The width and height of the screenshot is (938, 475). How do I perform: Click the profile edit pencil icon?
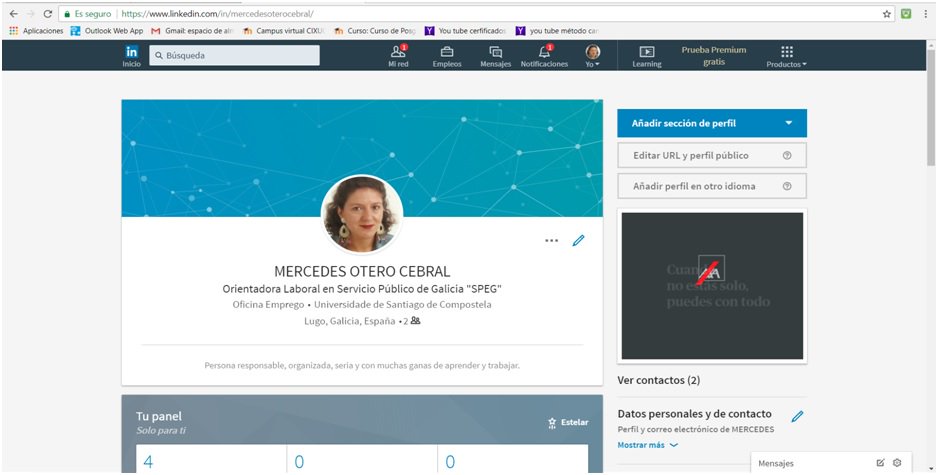click(x=578, y=240)
